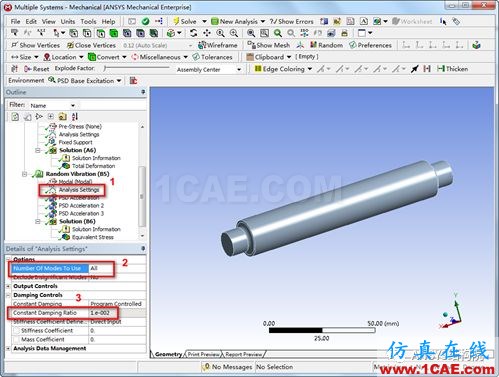Switch to the Report Preview tab

244,354
